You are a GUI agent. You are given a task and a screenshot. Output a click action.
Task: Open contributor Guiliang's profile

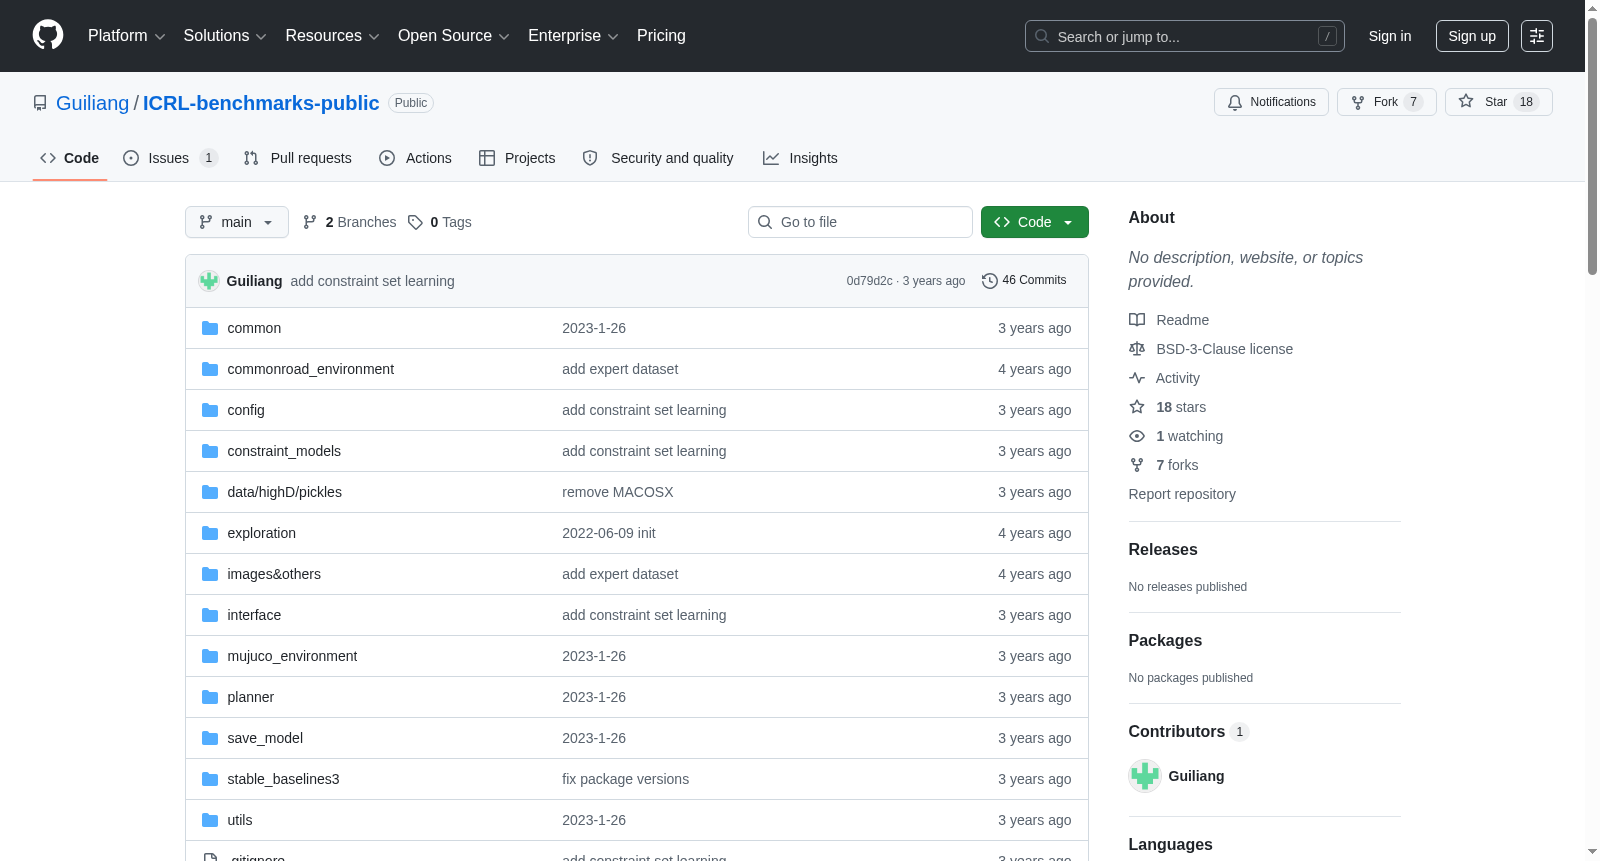[1196, 776]
